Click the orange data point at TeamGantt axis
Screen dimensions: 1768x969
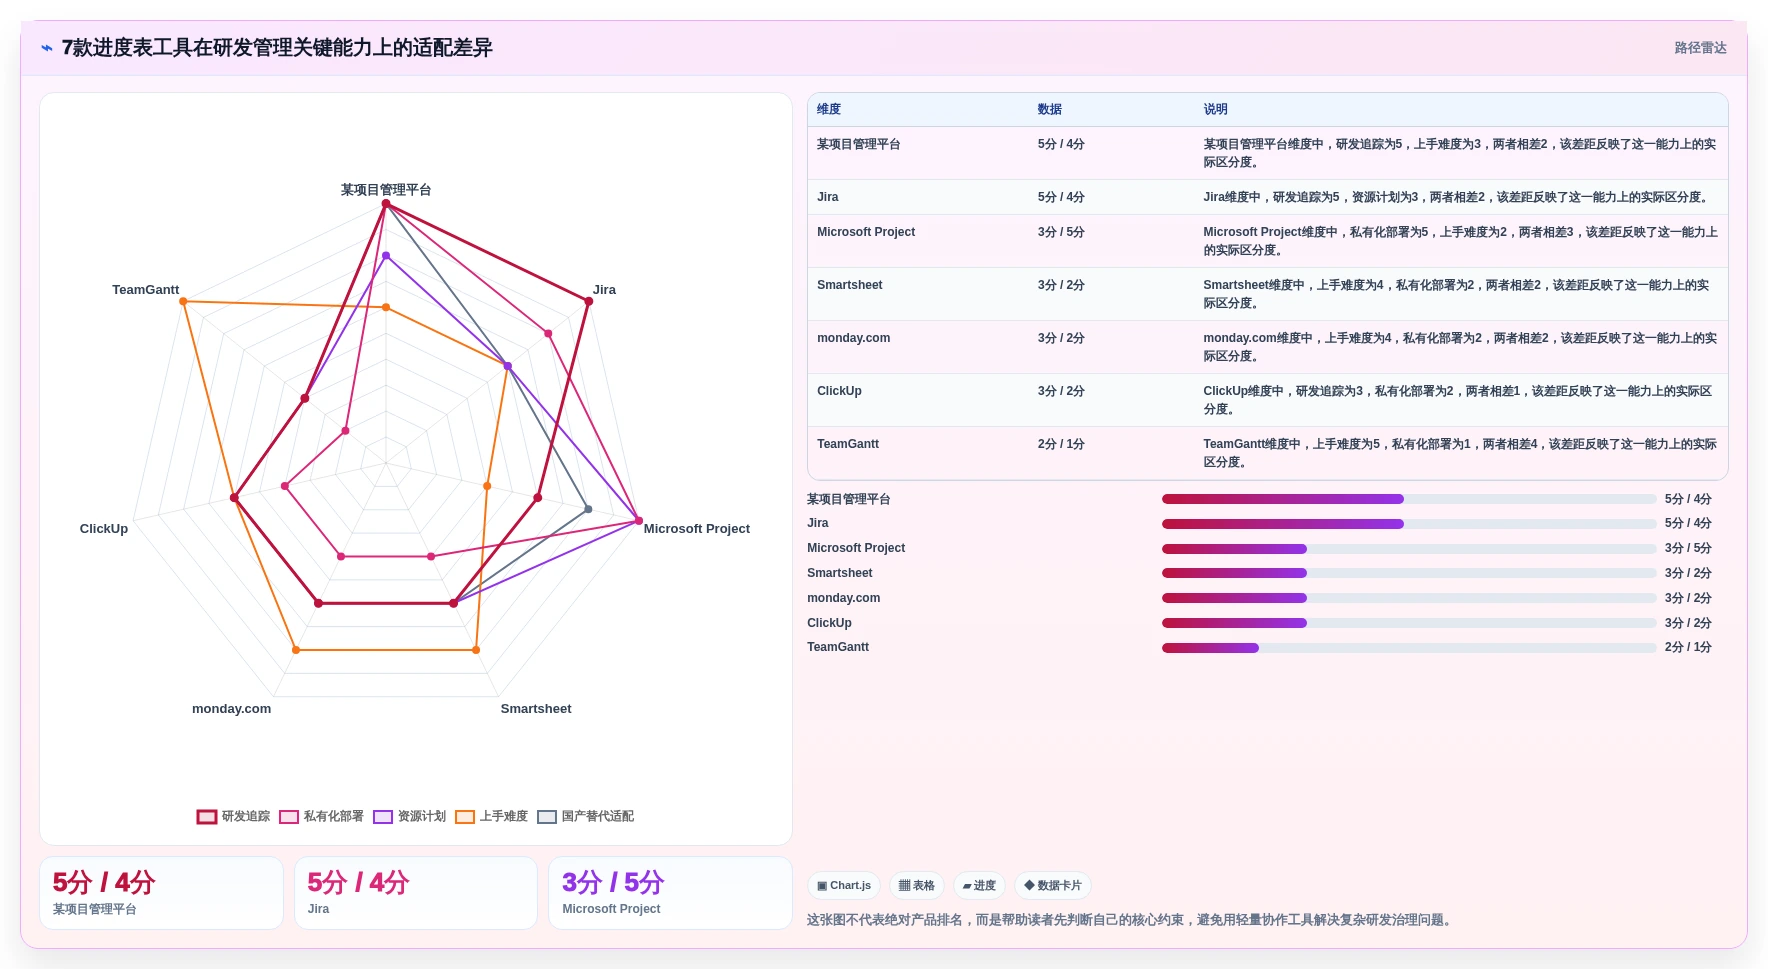[x=183, y=302]
